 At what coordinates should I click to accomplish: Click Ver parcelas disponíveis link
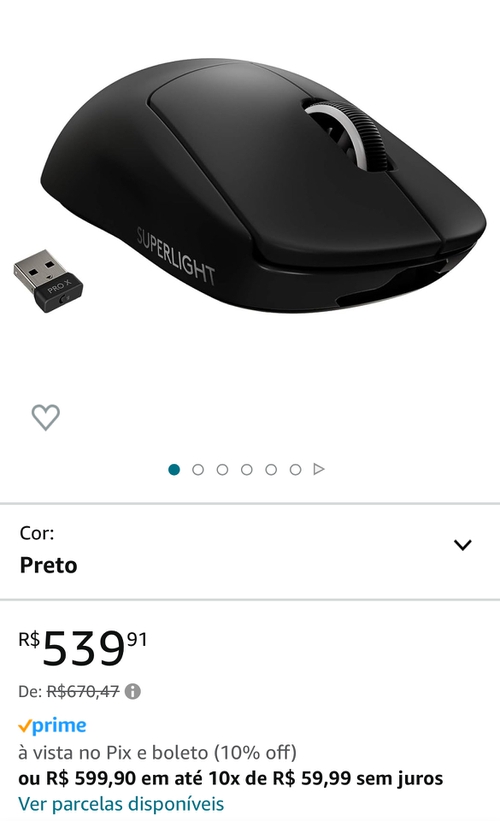pos(121,804)
